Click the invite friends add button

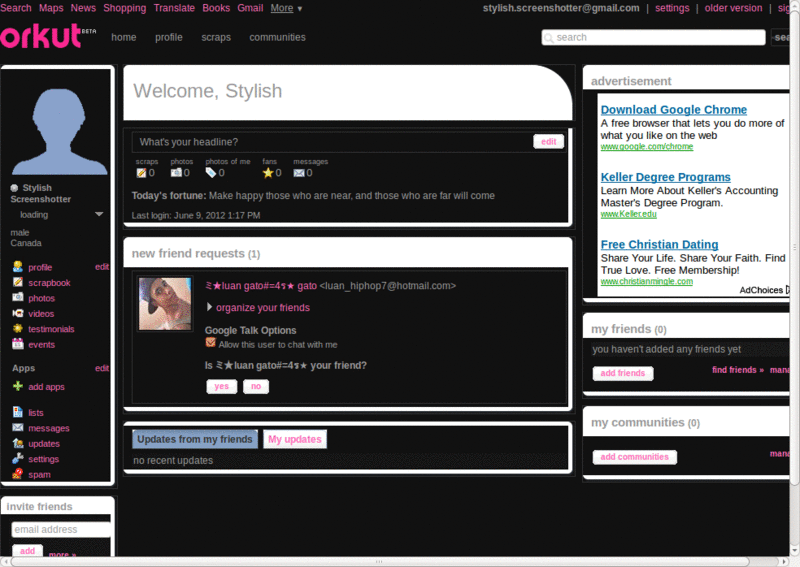[x=28, y=551]
